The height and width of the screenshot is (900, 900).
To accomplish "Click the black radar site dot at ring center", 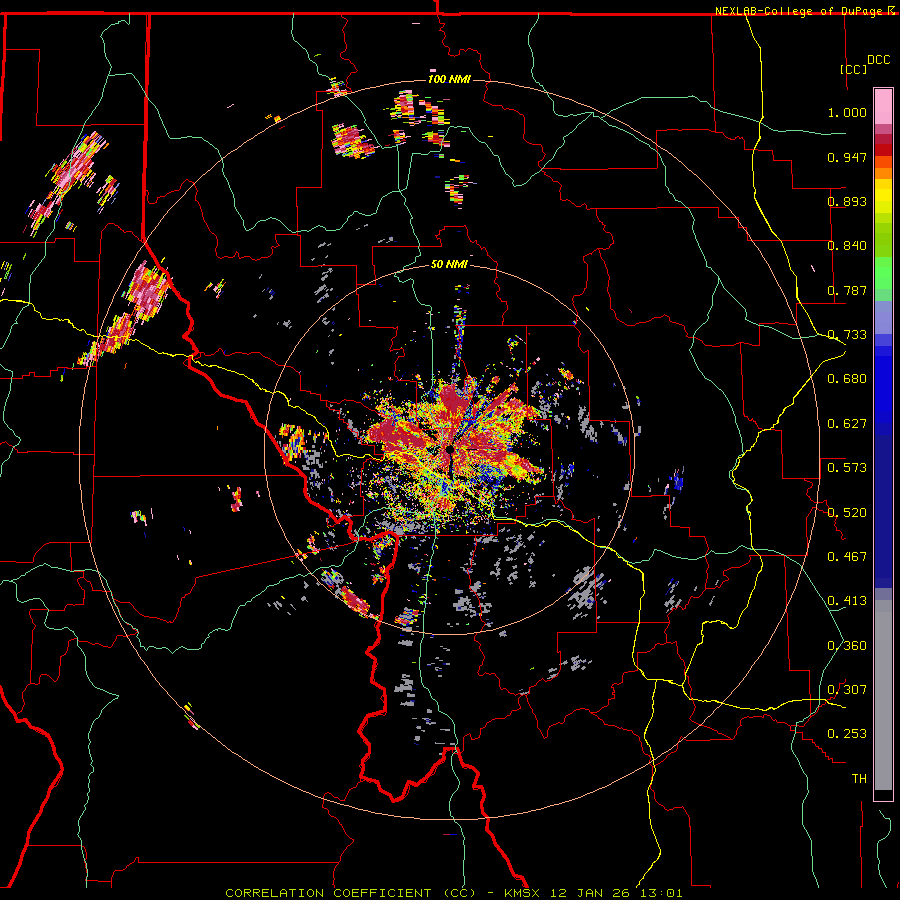I will coord(451,449).
